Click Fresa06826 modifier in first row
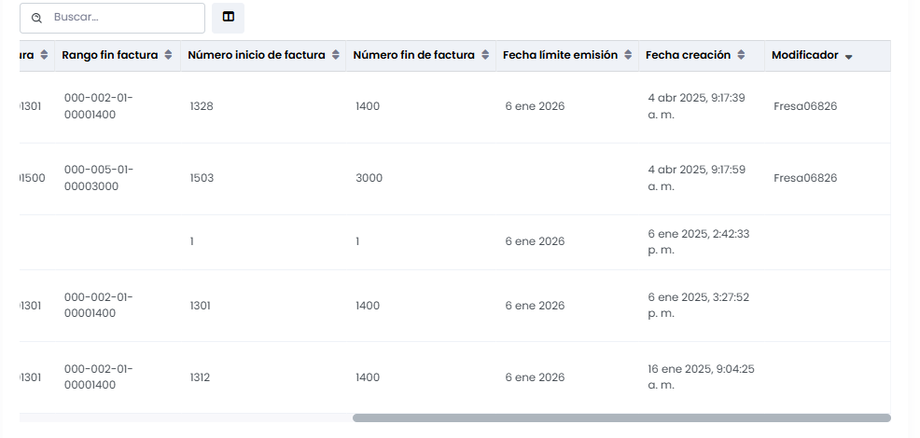The image size is (920, 438). click(x=805, y=106)
